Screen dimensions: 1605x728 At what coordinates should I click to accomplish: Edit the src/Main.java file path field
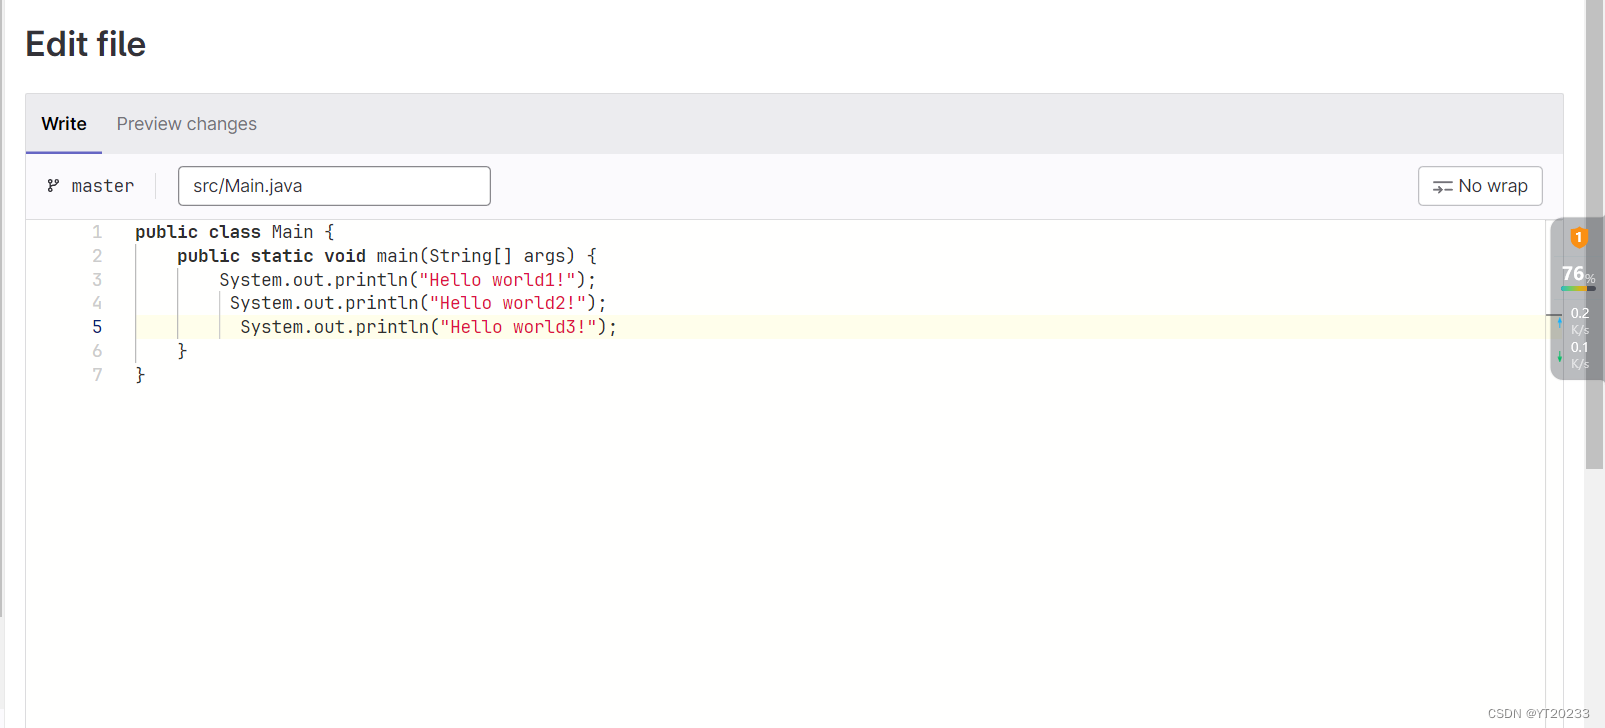pos(334,186)
